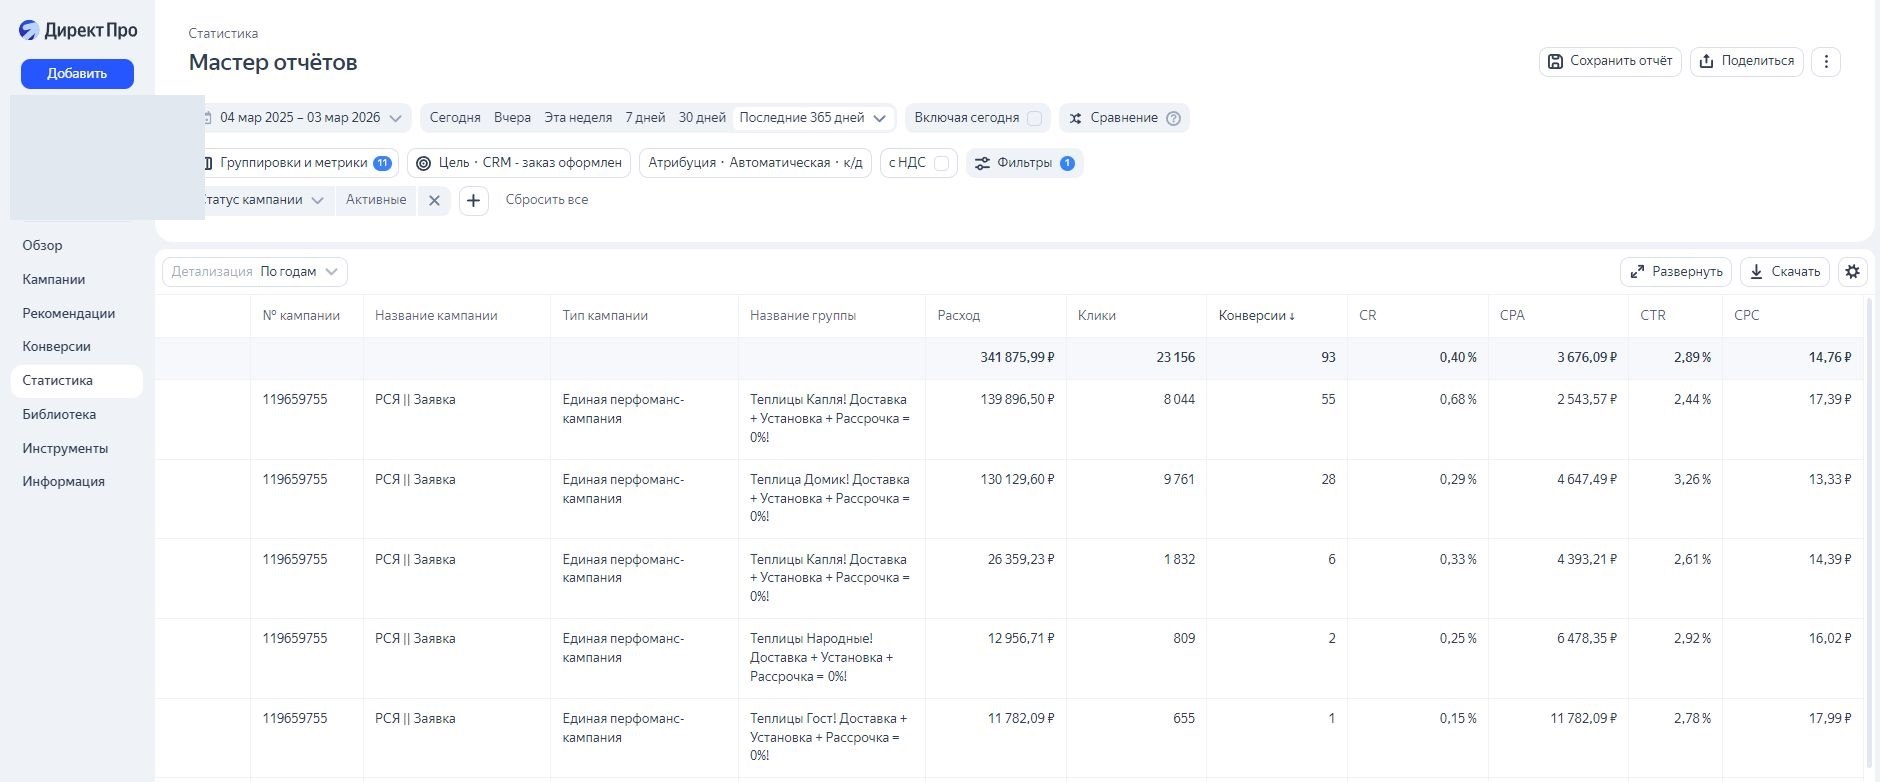1880x782 pixels.
Task: Add a new filter with plus button
Action: click(474, 200)
